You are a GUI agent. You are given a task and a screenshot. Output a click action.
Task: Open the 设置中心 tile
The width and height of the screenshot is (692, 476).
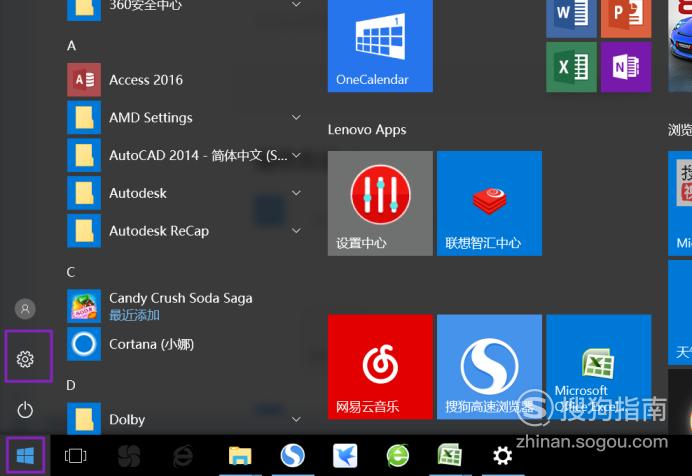pos(380,203)
